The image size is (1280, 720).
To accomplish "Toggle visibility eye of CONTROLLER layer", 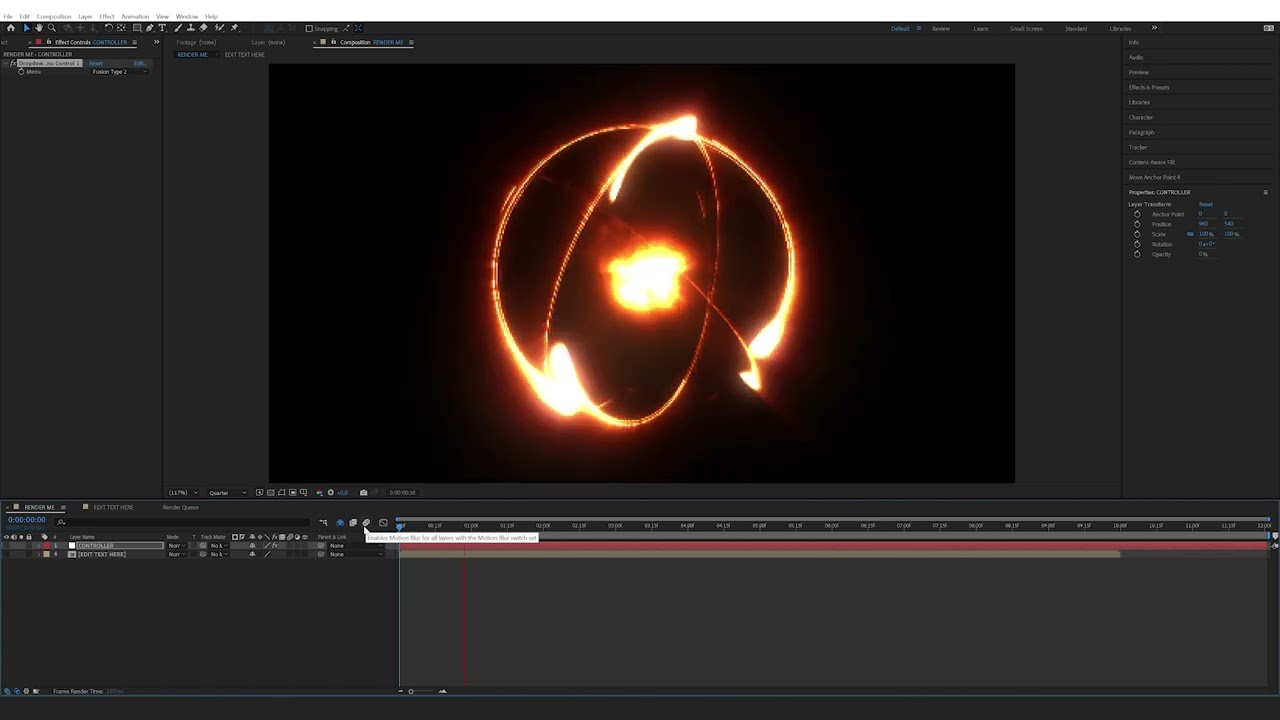I will coord(6,546).
